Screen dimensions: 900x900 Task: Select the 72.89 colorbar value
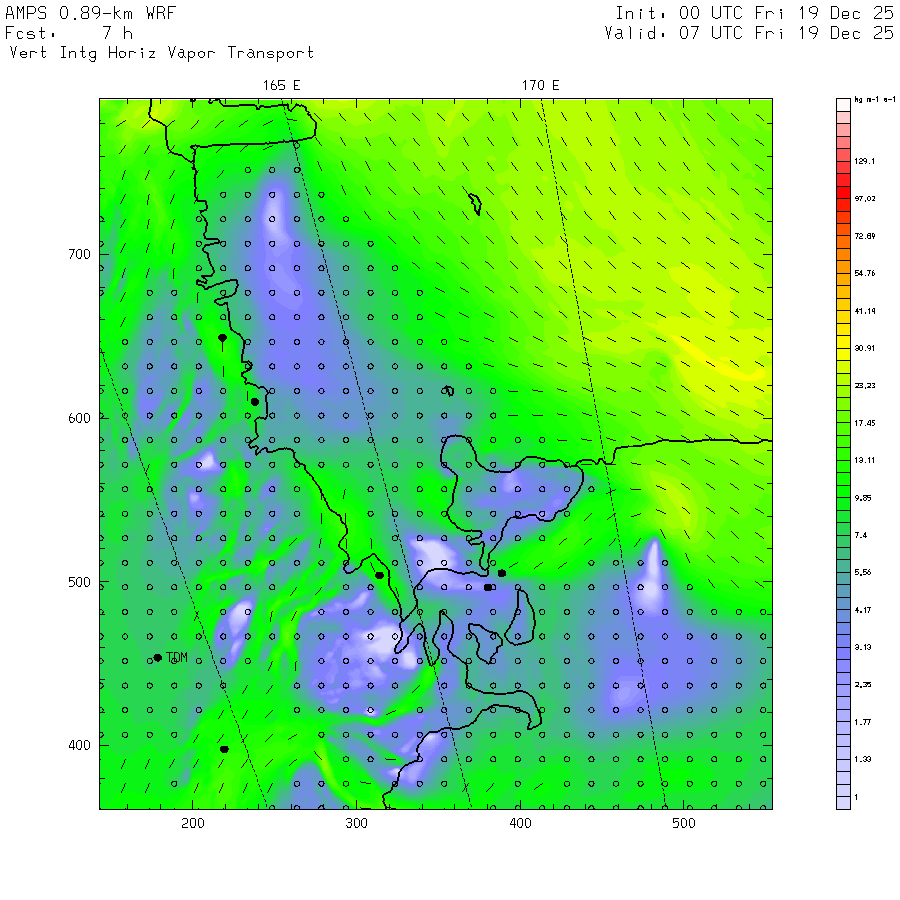pyautogui.click(x=864, y=236)
